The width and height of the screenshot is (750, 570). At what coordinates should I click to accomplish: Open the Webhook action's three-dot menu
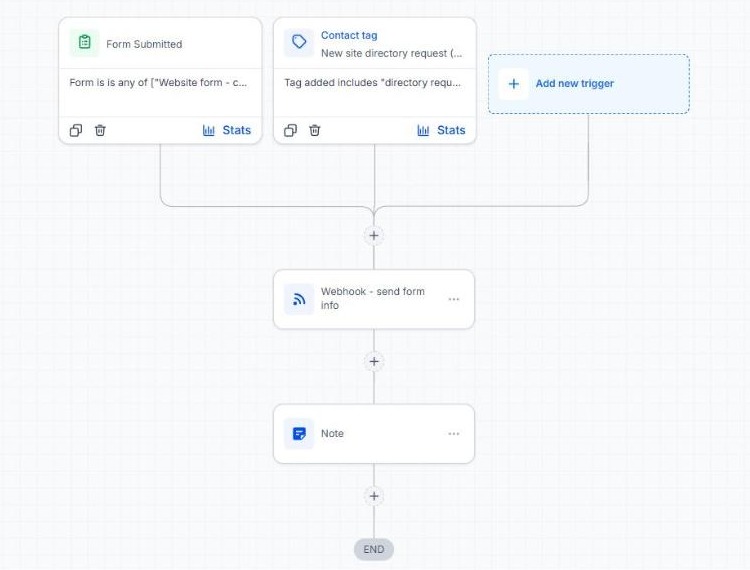point(454,299)
